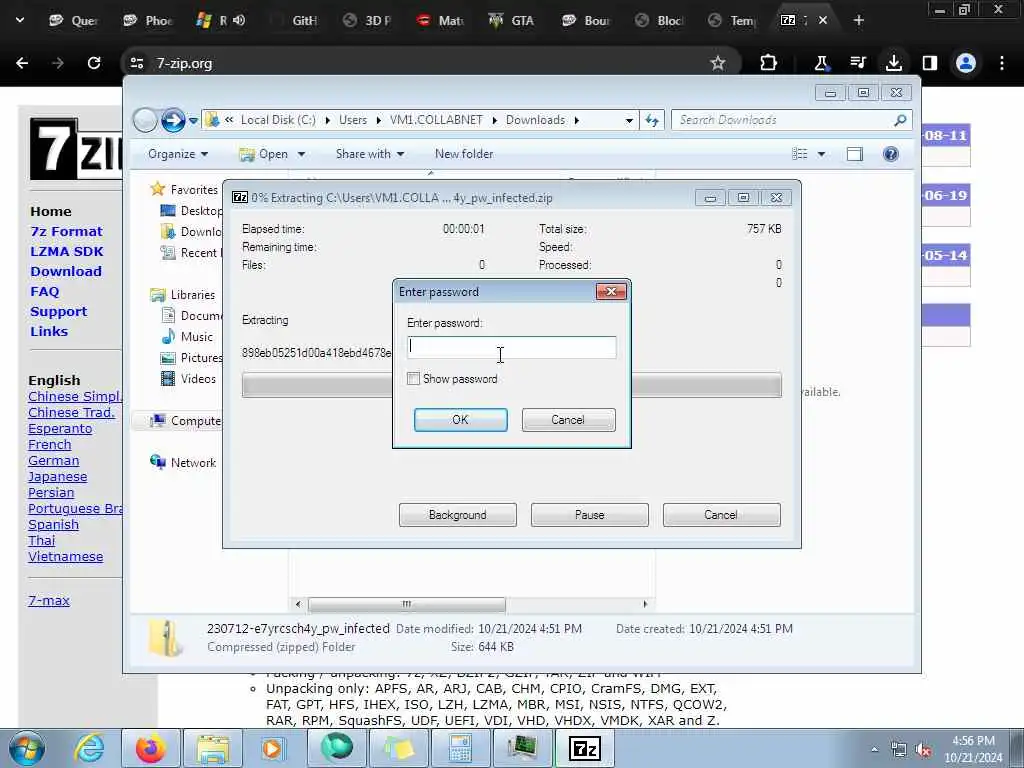This screenshot has height=768, width=1024.
Task: Click New folder in Explorer toolbar
Action: tap(464, 154)
